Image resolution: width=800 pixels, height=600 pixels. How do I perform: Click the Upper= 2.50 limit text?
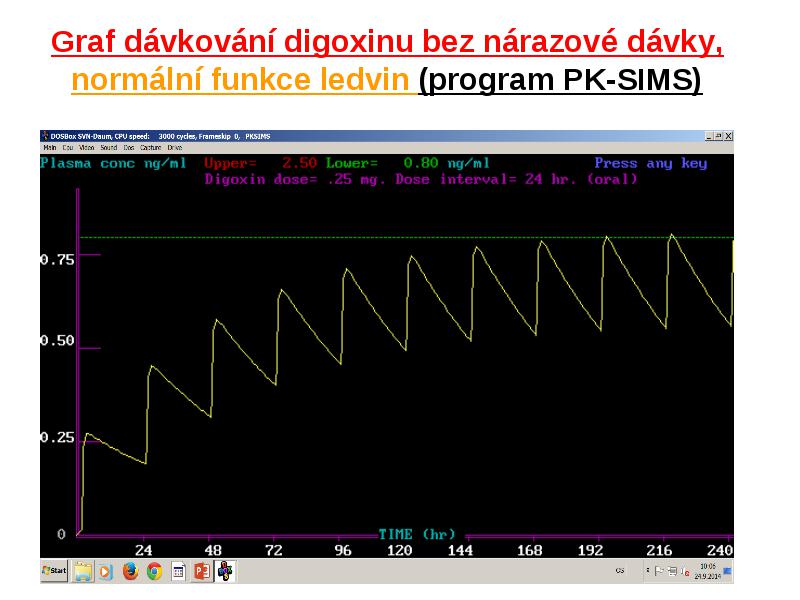[x=260, y=163]
